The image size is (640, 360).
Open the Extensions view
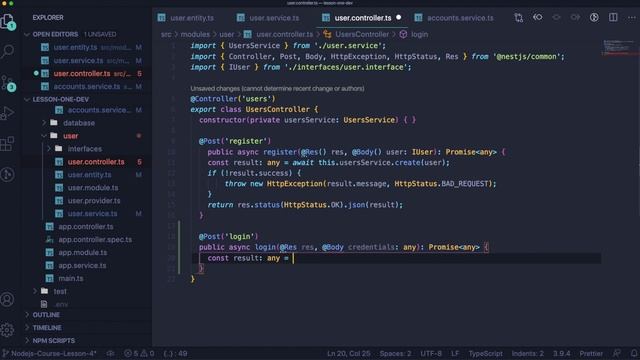click(x=8, y=144)
